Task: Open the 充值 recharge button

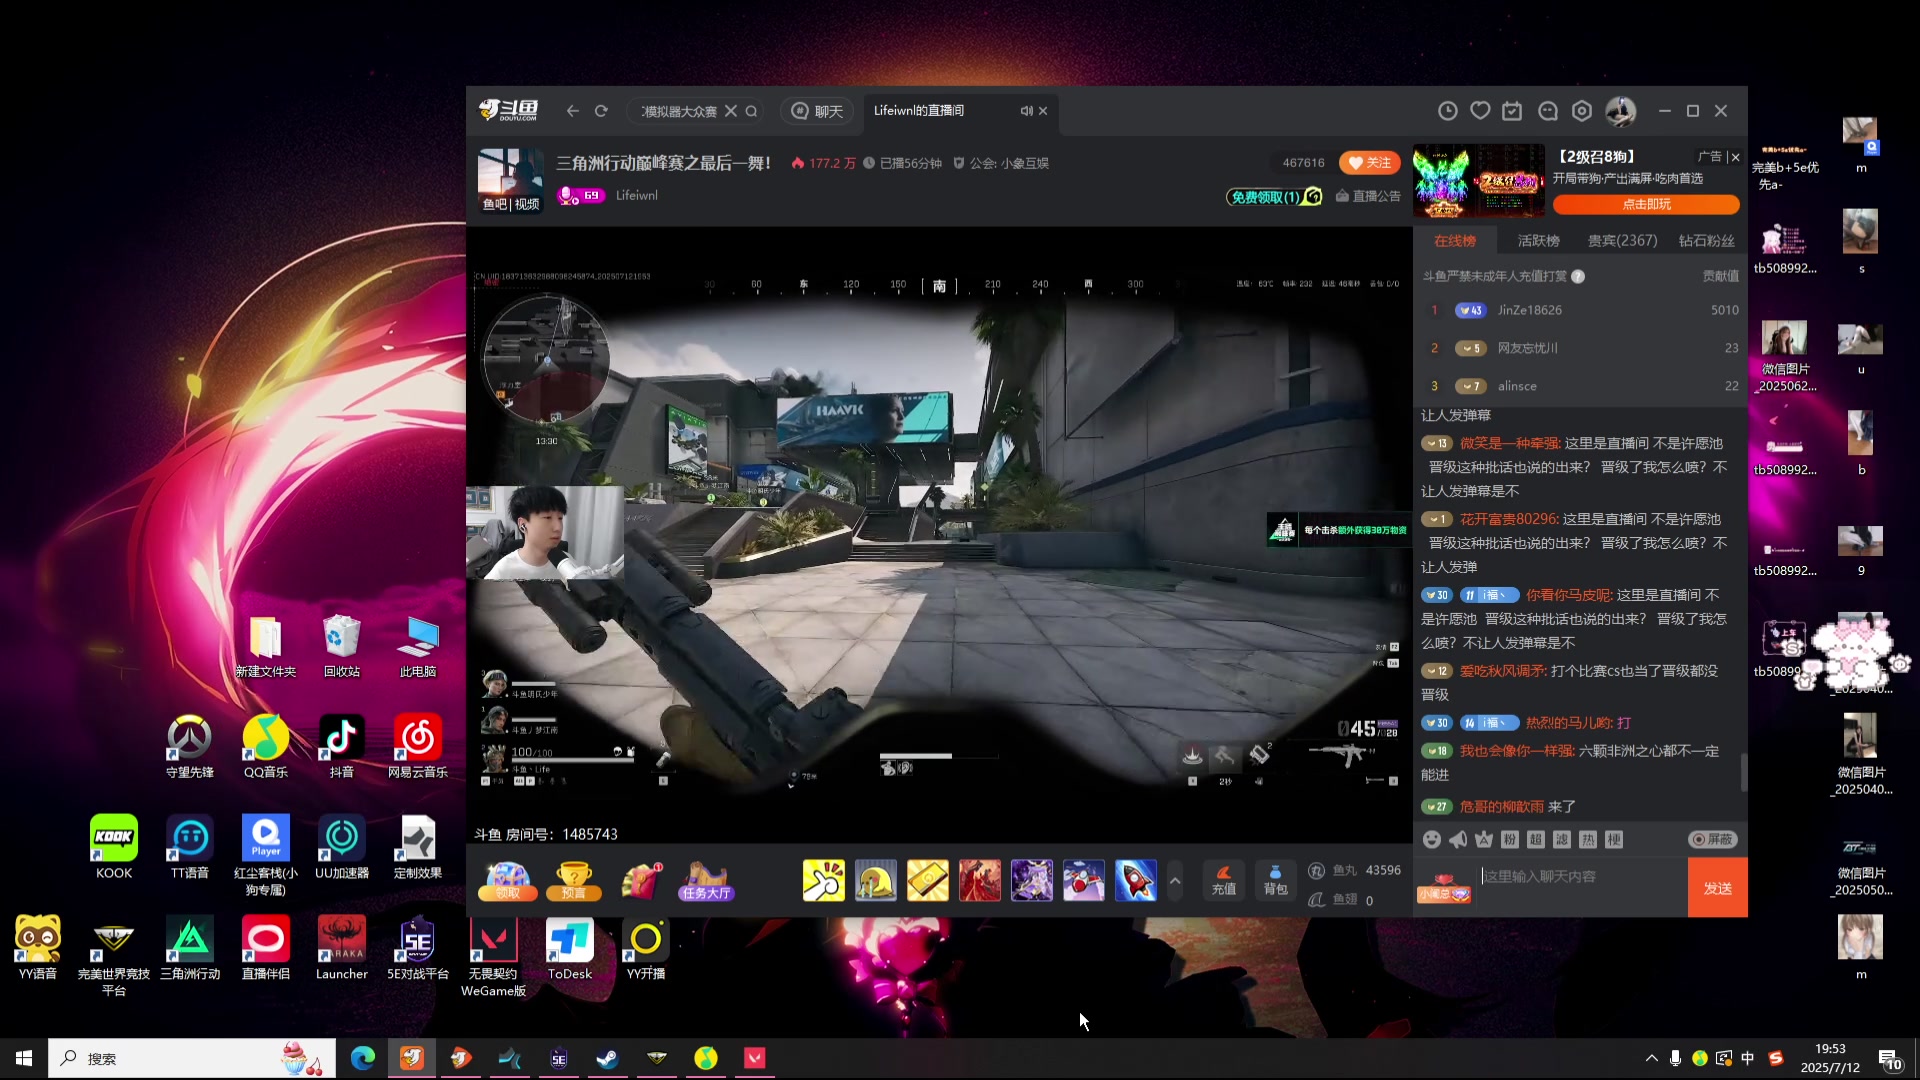Action: [x=1224, y=880]
